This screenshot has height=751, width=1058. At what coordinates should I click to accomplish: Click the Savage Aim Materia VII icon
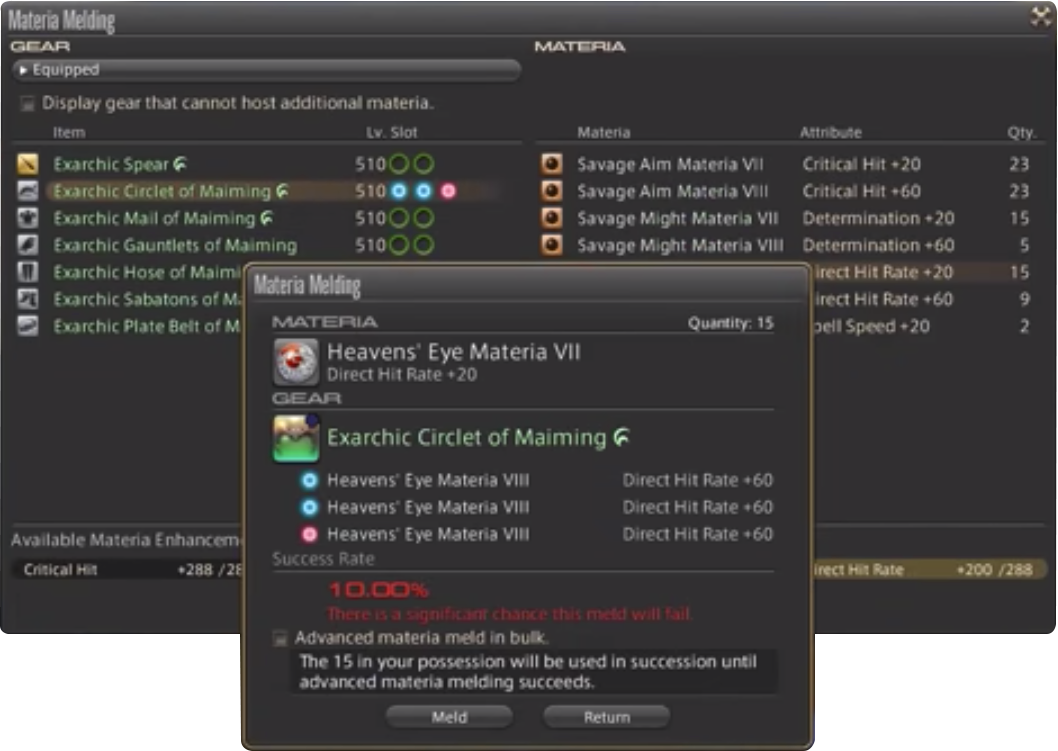tap(552, 164)
